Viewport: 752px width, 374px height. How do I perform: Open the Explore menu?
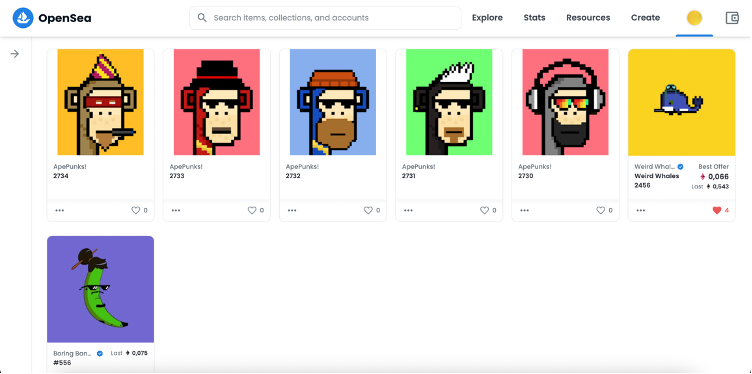coord(487,18)
